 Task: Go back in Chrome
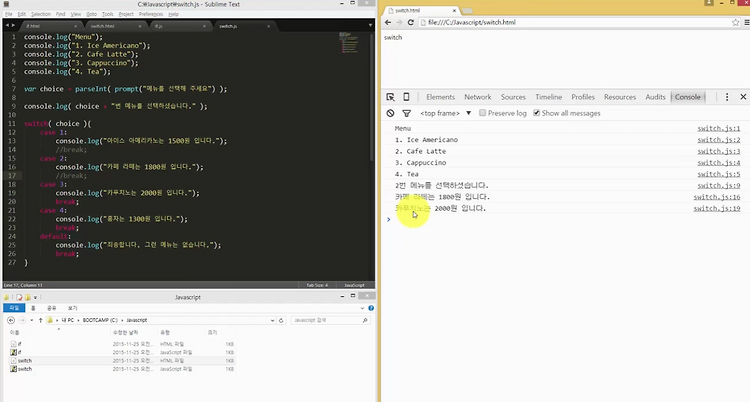pos(388,22)
